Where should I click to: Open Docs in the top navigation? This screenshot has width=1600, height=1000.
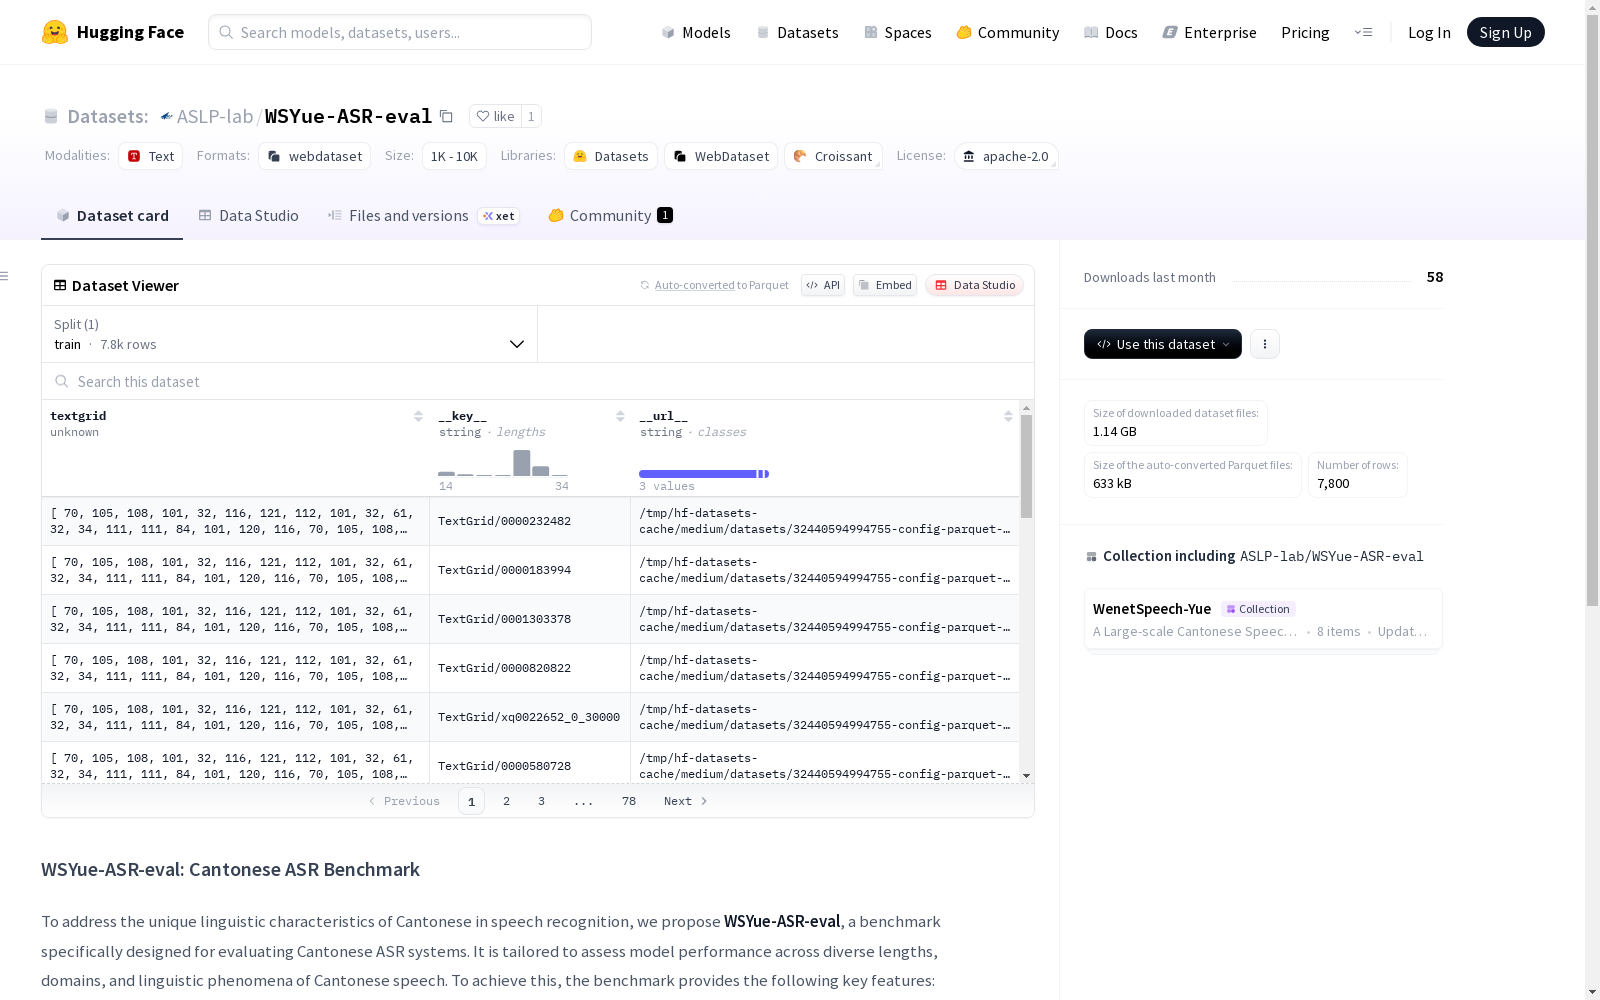pyautogui.click(x=1111, y=32)
